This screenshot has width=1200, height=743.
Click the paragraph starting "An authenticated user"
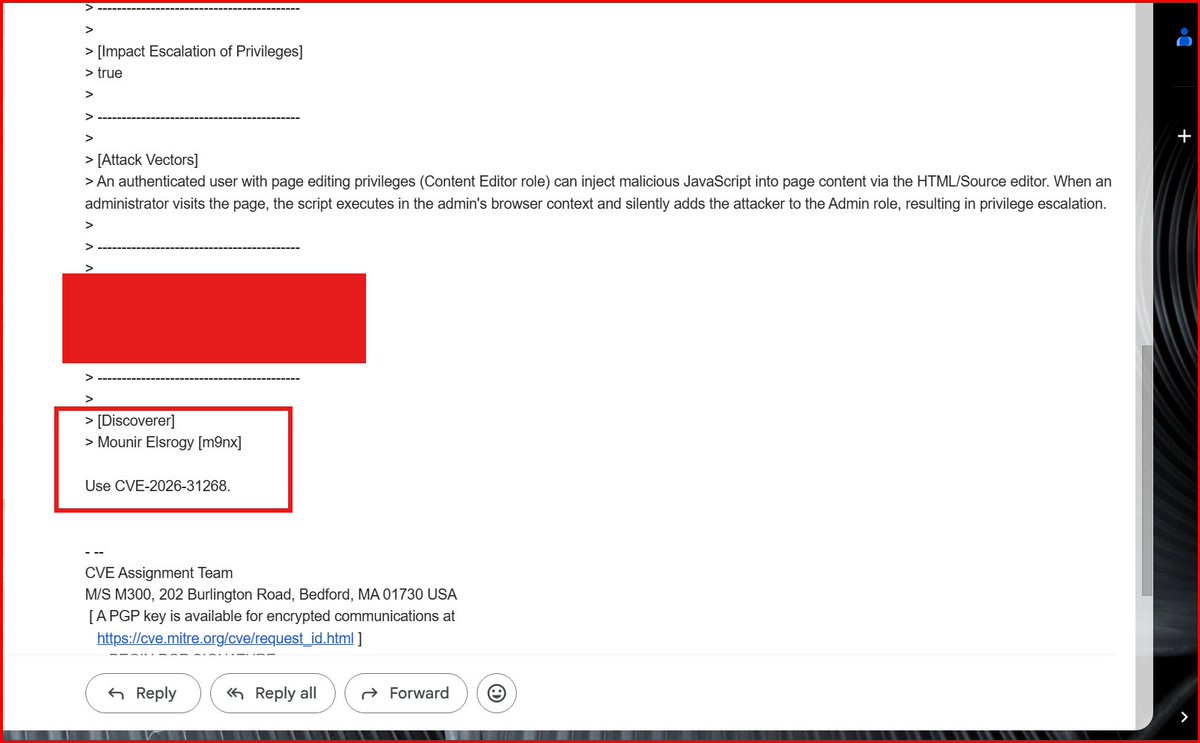click(x=598, y=192)
